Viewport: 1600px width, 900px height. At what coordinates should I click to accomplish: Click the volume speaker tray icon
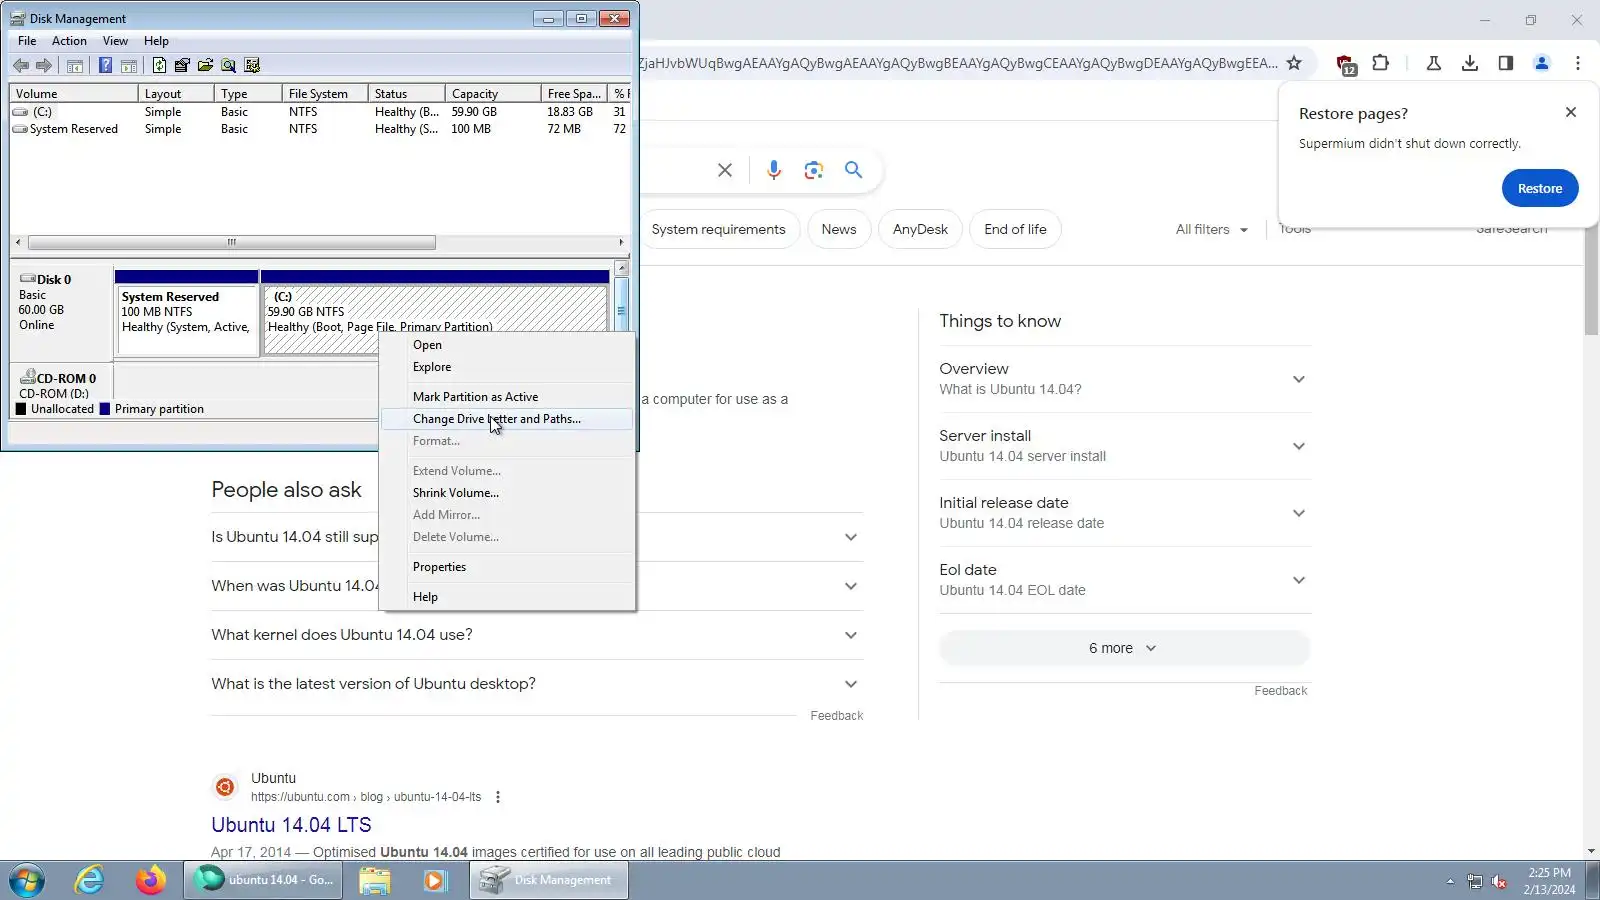(1499, 881)
